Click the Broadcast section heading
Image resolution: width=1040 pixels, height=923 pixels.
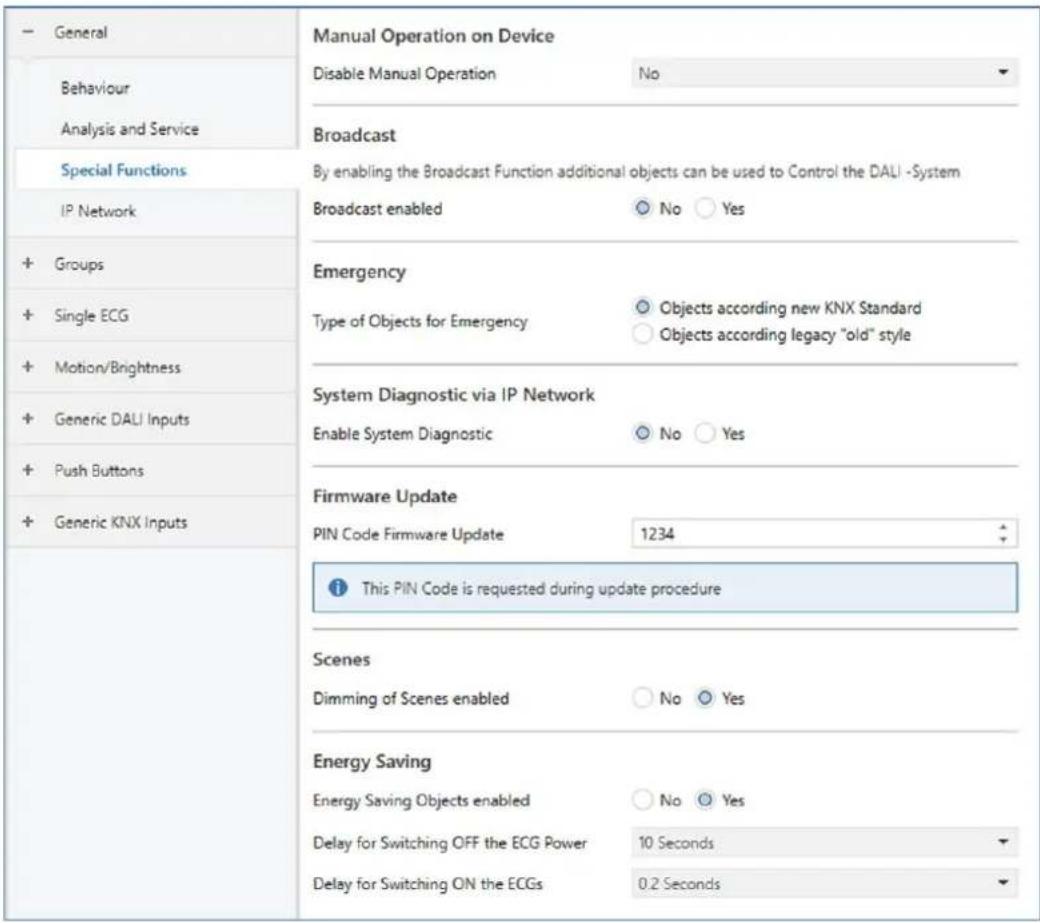point(354,135)
